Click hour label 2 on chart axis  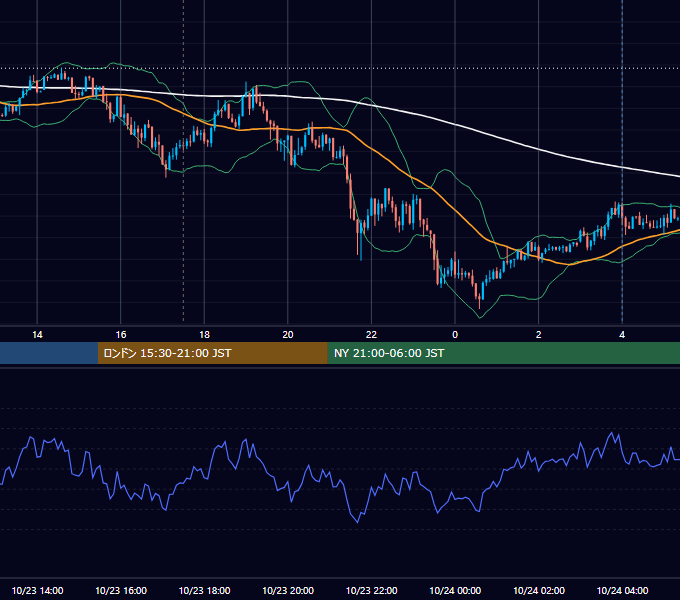[539, 335]
